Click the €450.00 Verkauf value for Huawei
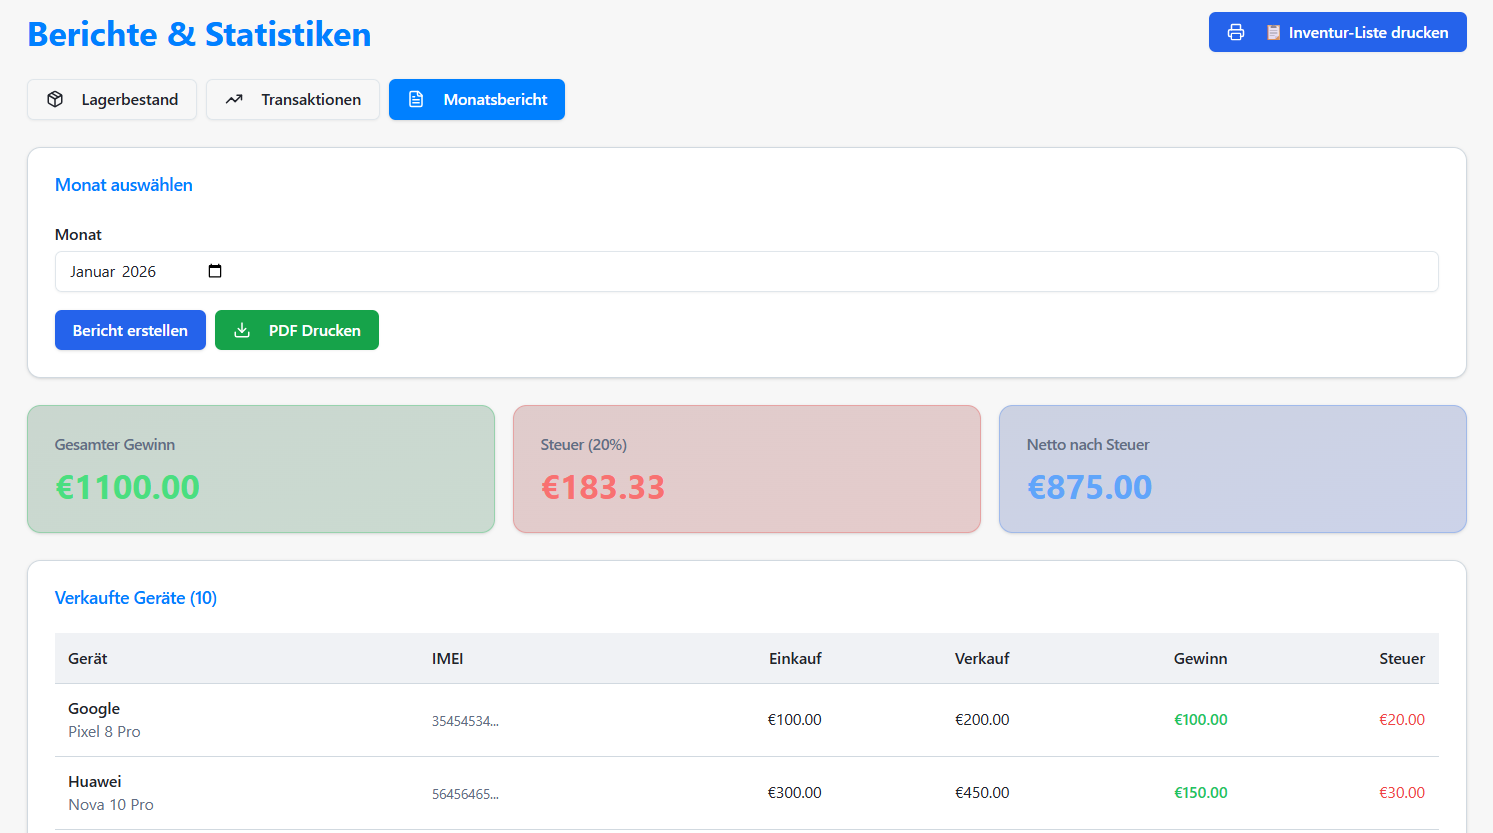 pyautogui.click(x=982, y=793)
